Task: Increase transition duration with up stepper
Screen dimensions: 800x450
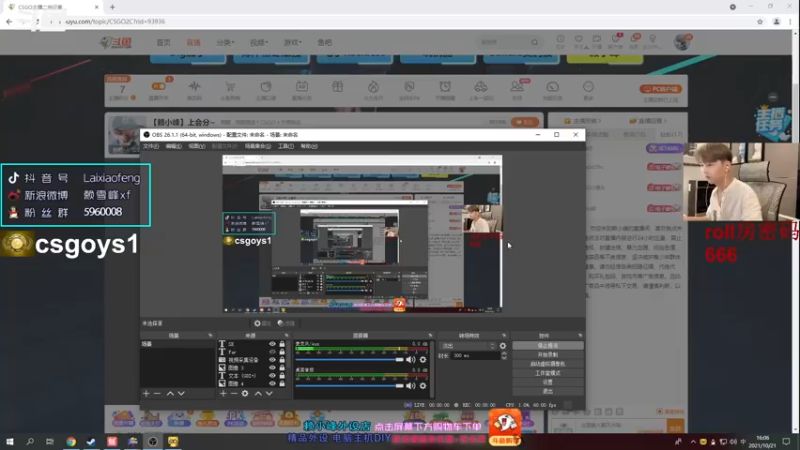Action: pyautogui.click(x=504, y=354)
